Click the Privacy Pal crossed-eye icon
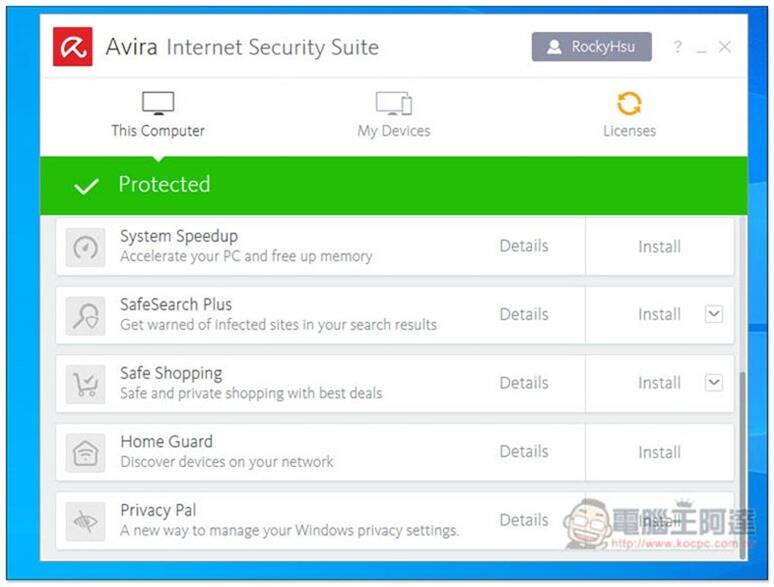The height and width of the screenshot is (587, 774). point(85,521)
